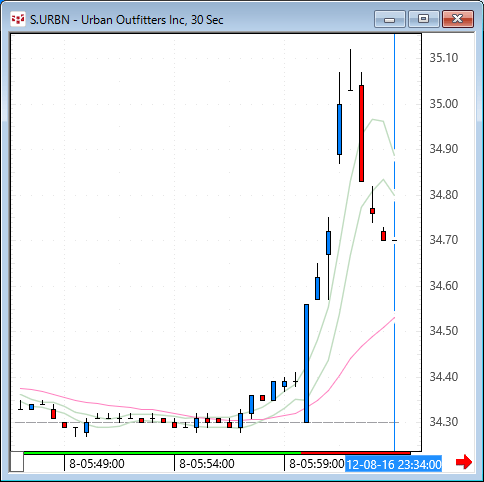Click the 34.70 price axis label
This screenshot has height=482, width=484.
pos(443,240)
